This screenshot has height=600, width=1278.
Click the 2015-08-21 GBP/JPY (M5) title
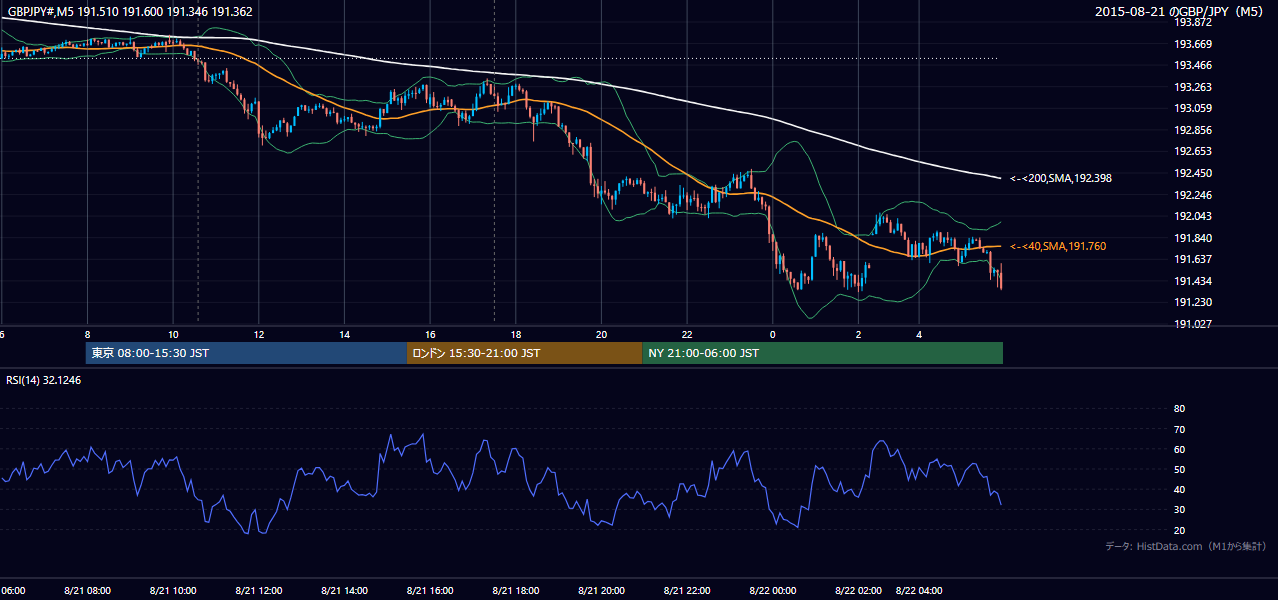tap(1181, 12)
